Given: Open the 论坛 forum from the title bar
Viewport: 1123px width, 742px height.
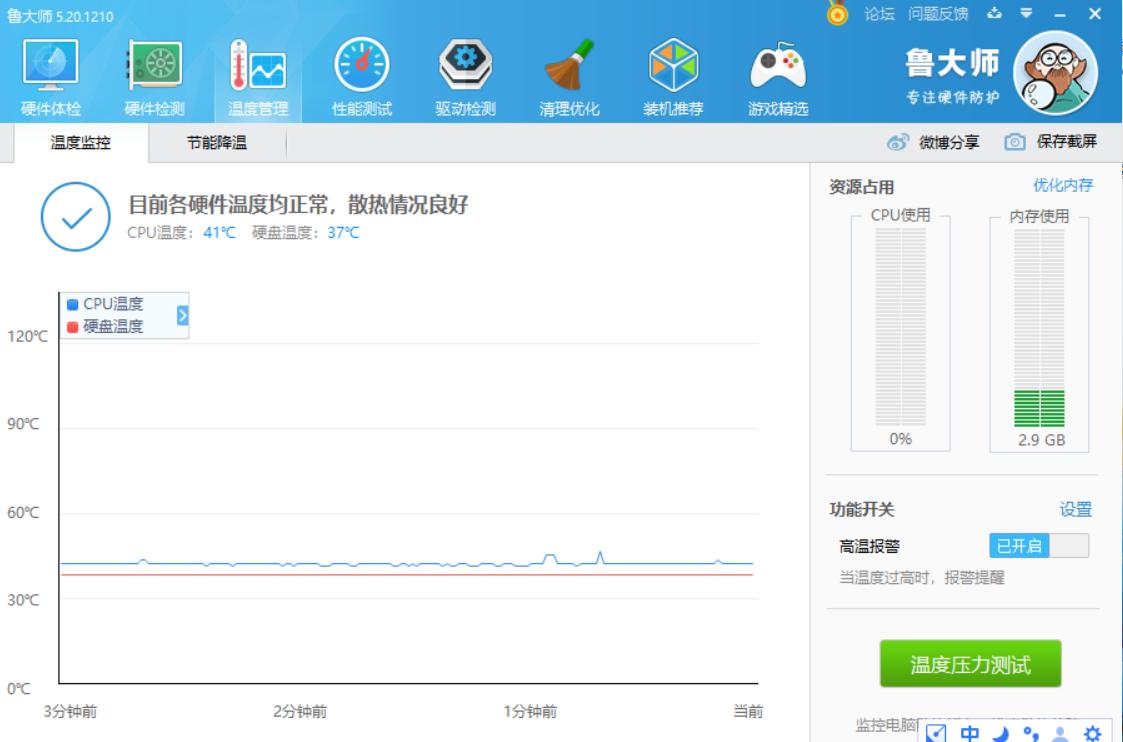Looking at the screenshot, I should coord(878,12).
